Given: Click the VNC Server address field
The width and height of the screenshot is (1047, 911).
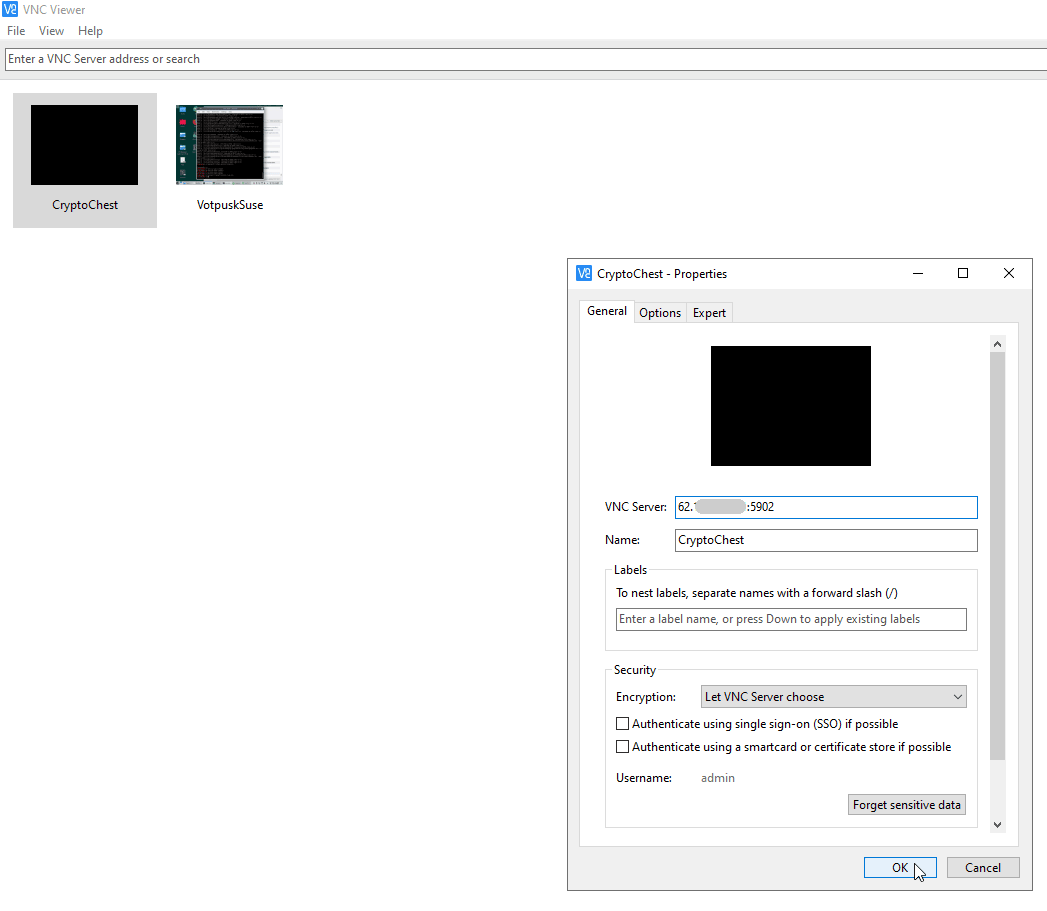Looking at the screenshot, I should click(826, 507).
